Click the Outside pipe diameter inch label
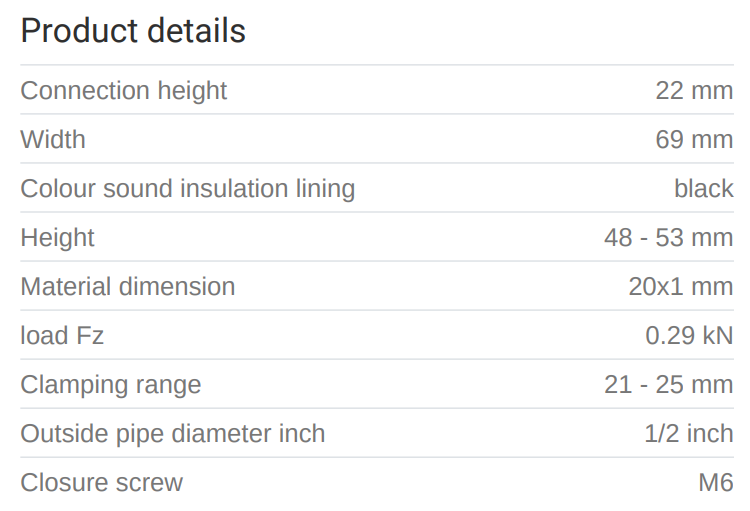The width and height of the screenshot is (750, 511). pos(173,433)
